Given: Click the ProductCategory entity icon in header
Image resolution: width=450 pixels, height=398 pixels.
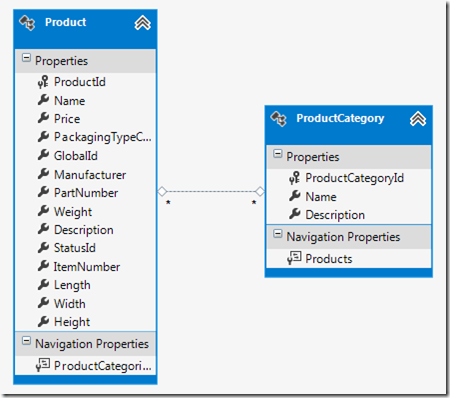Looking at the screenshot, I should click(278, 119).
